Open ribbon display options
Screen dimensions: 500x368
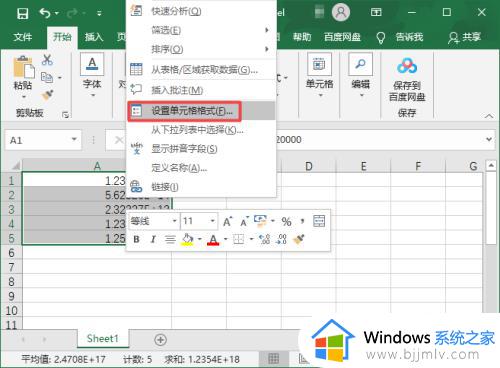coord(376,13)
